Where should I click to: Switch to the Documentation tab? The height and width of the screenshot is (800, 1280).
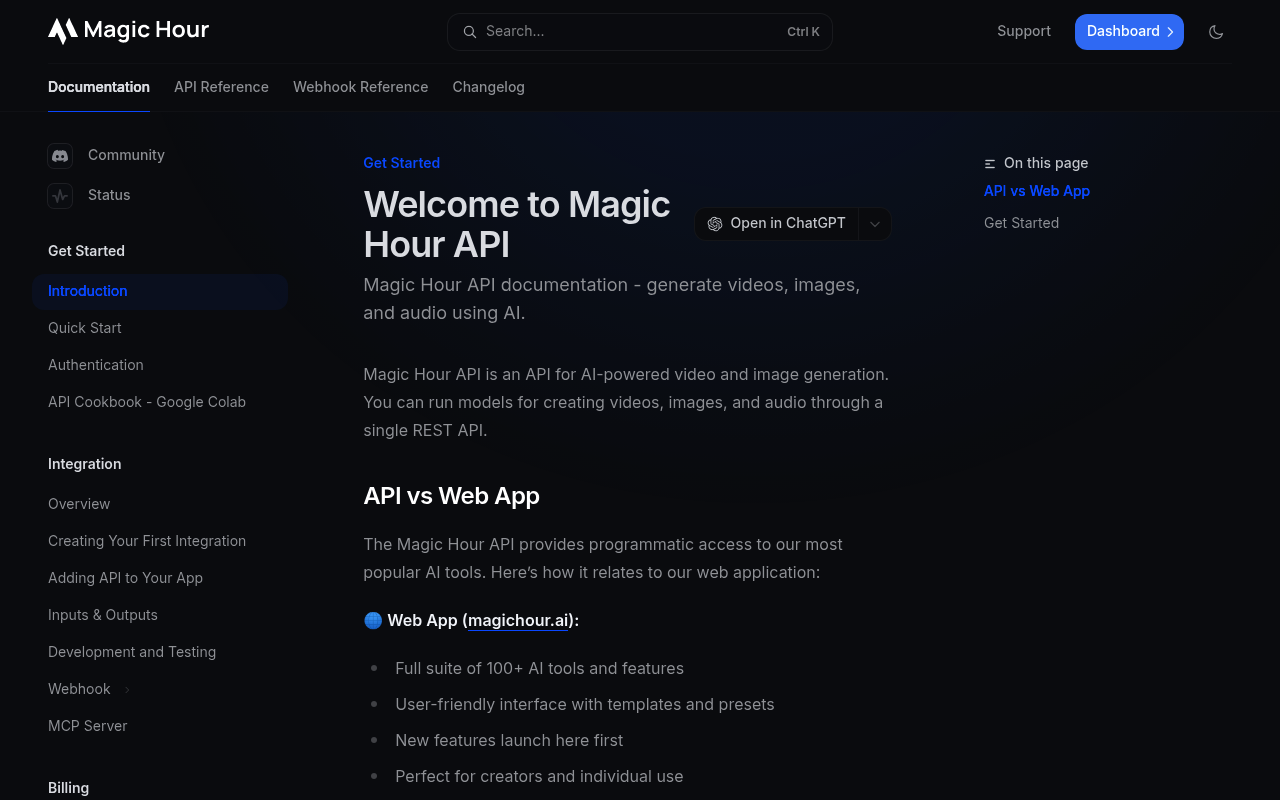pyautogui.click(x=99, y=87)
